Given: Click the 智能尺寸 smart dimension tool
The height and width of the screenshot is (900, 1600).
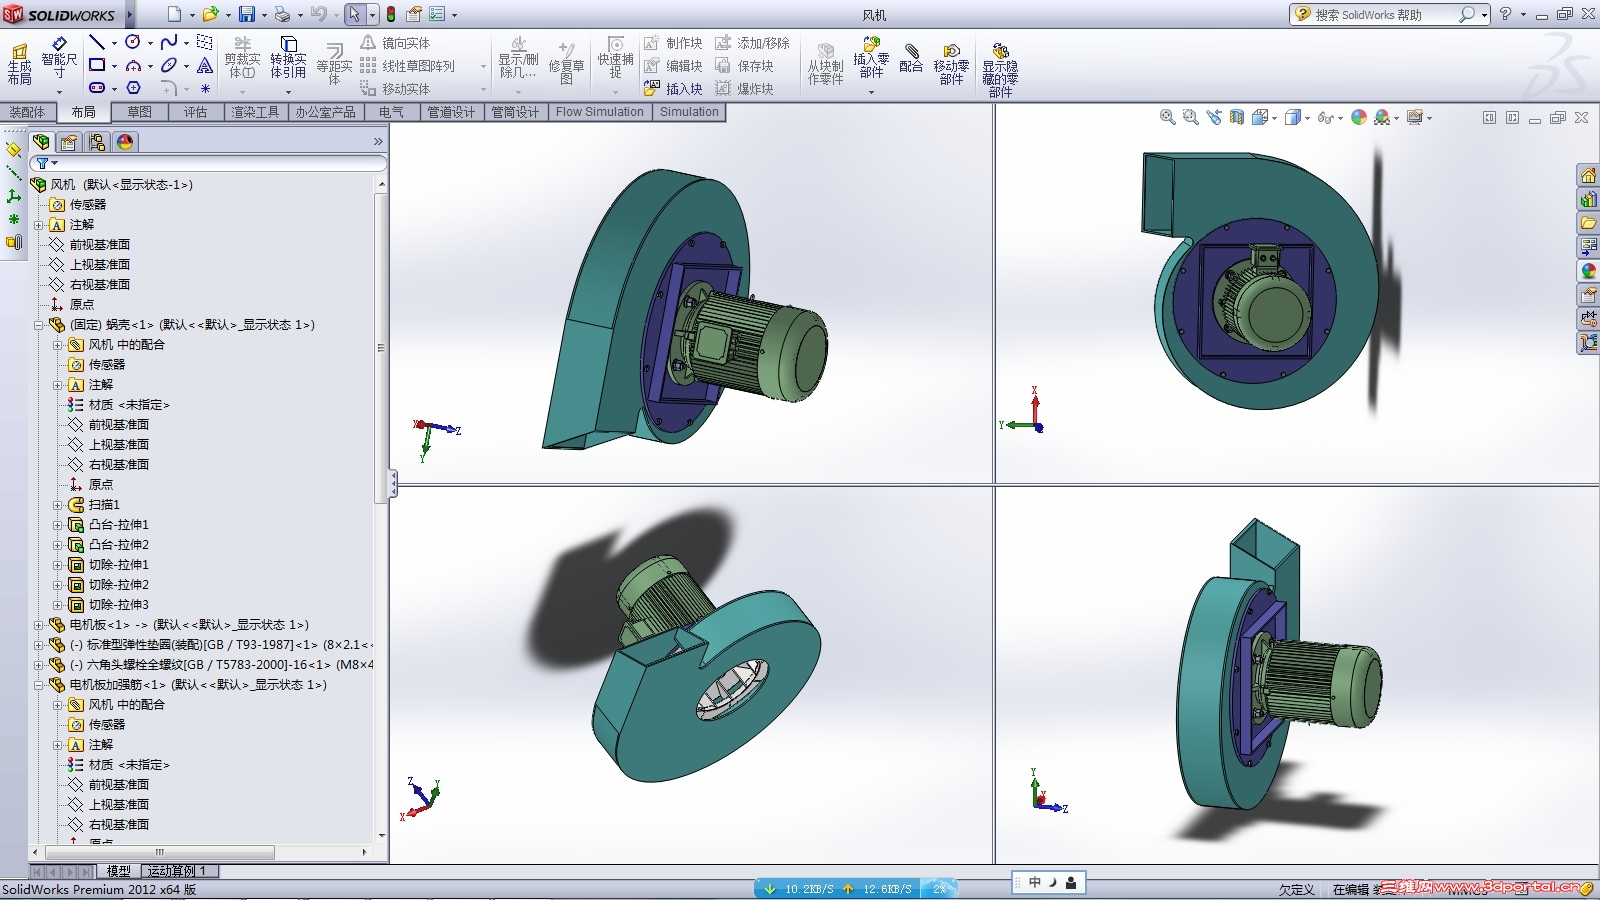Looking at the screenshot, I should coord(59,59).
